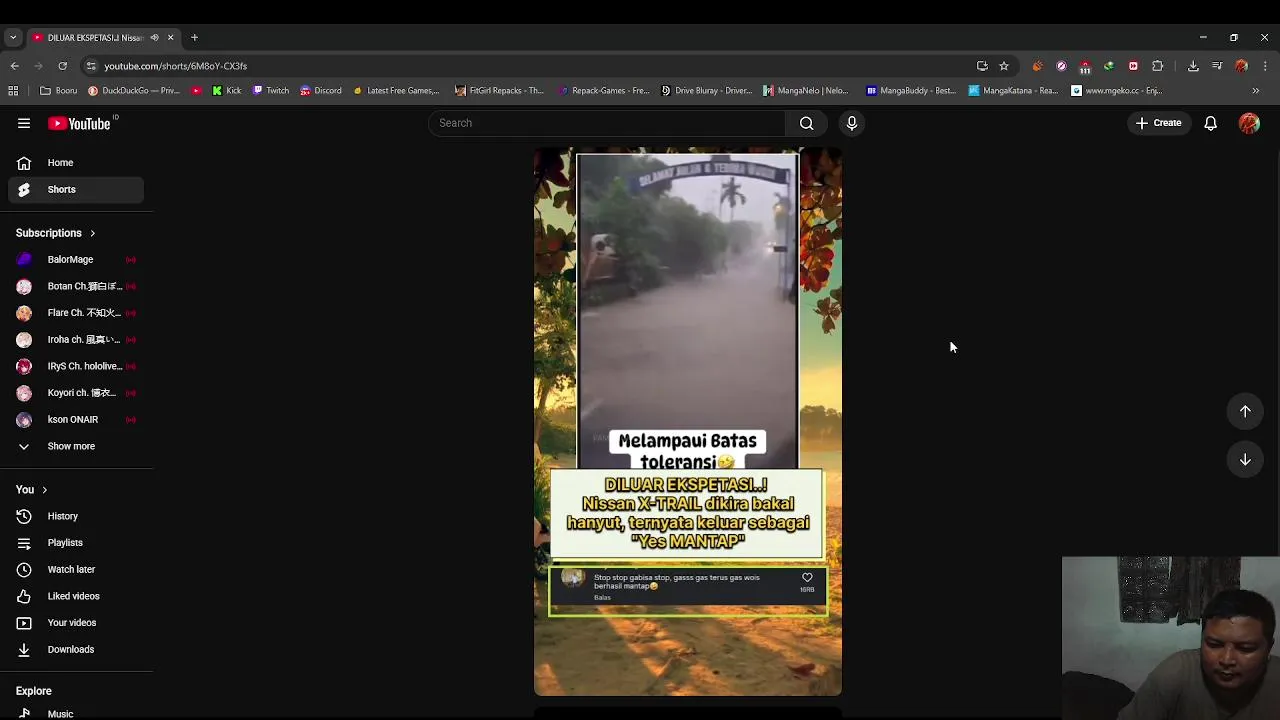Open the FitGirl Repacks bookmark
The height and width of the screenshot is (720, 1280).
[499, 90]
